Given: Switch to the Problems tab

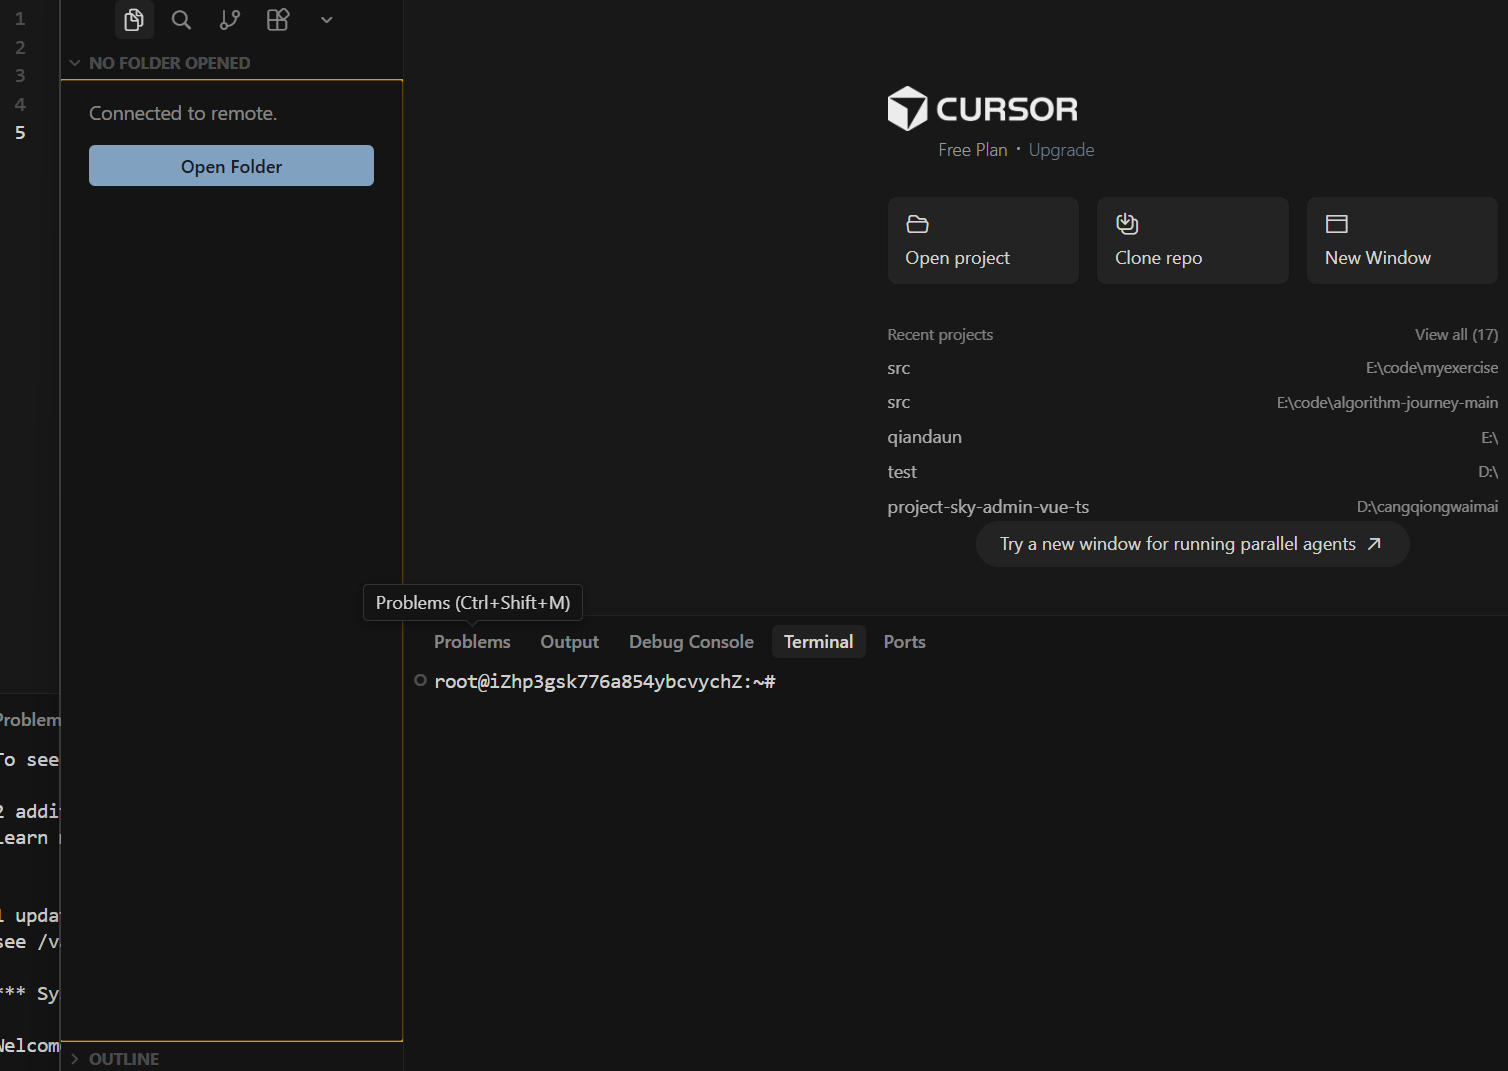Looking at the screenshot, I should pos(472,642).
